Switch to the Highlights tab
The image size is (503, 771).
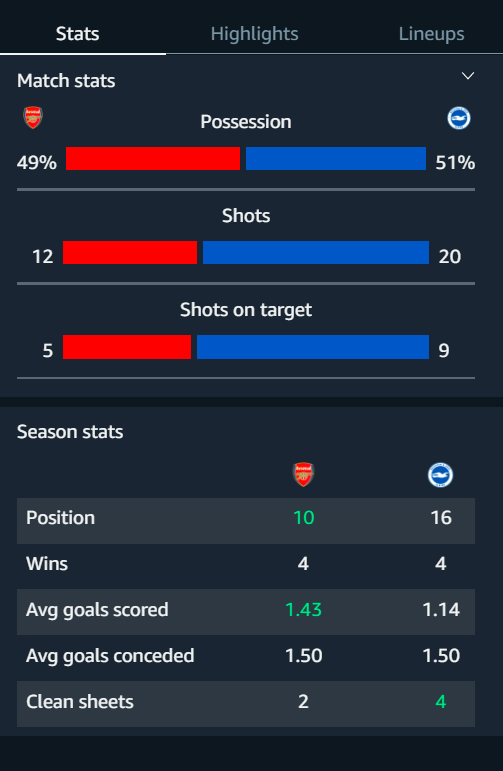(x=254, y=33)
